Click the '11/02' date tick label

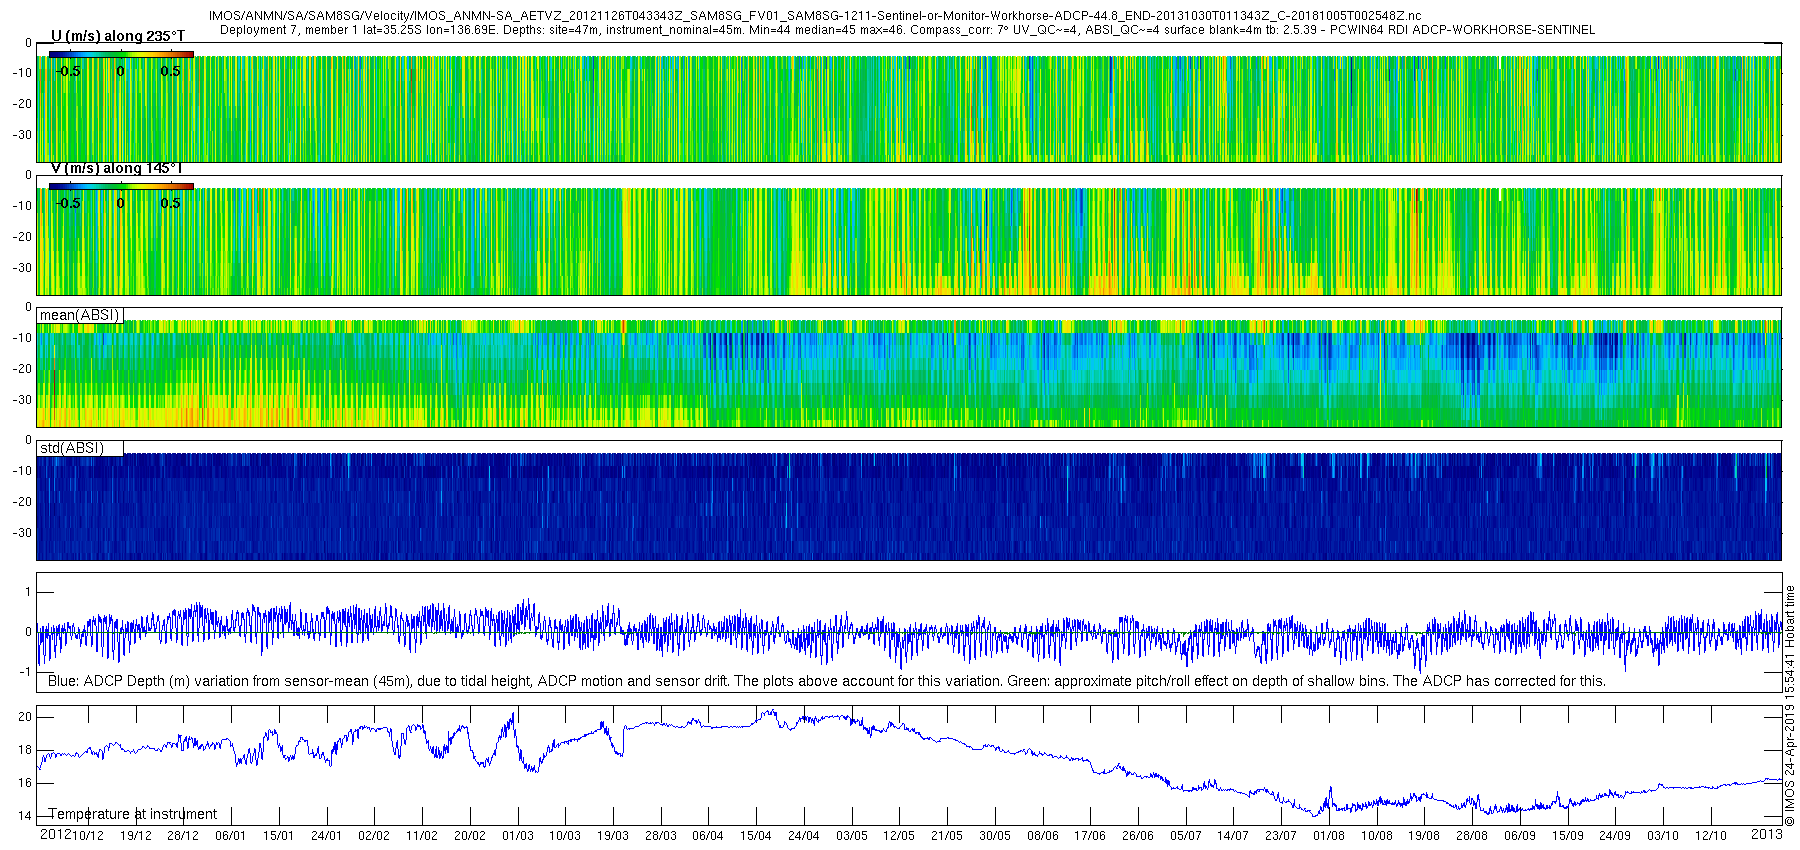pyautogui.click(x=422, y=835)
